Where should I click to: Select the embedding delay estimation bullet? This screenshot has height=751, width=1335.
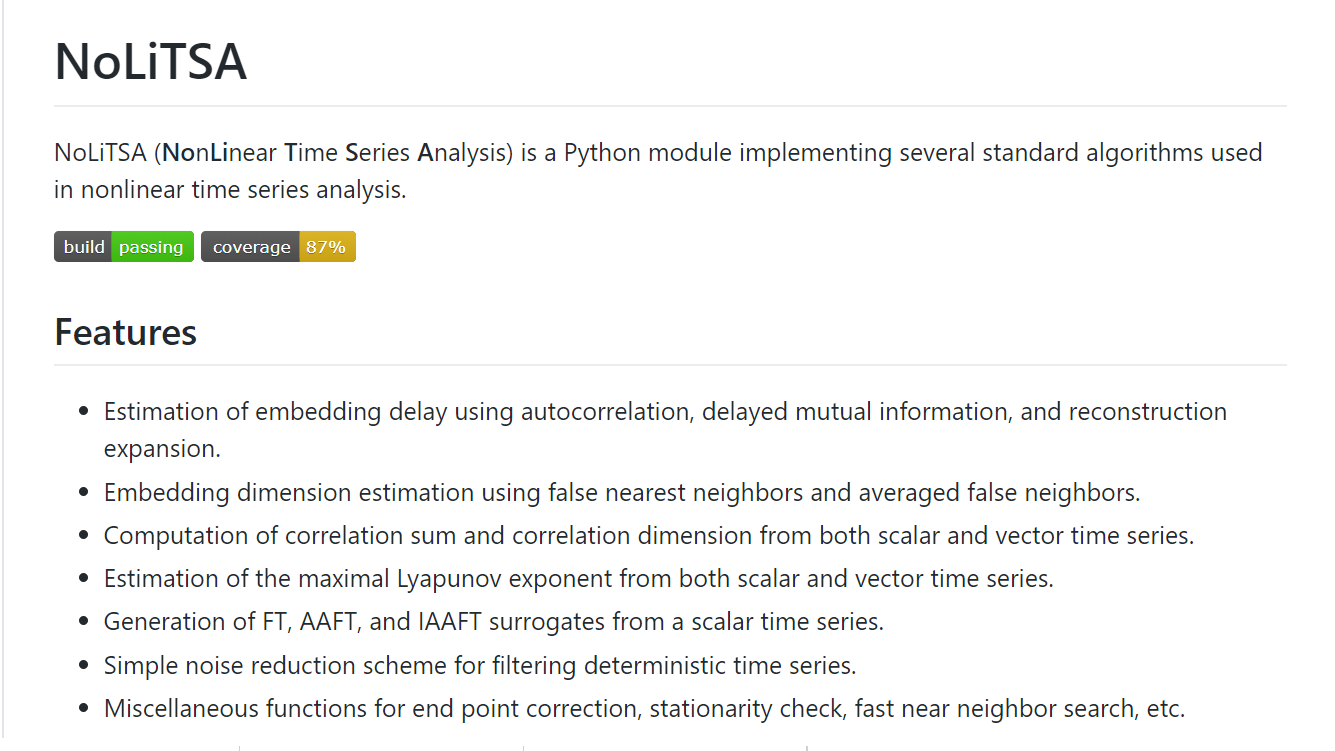coord(665,430)
